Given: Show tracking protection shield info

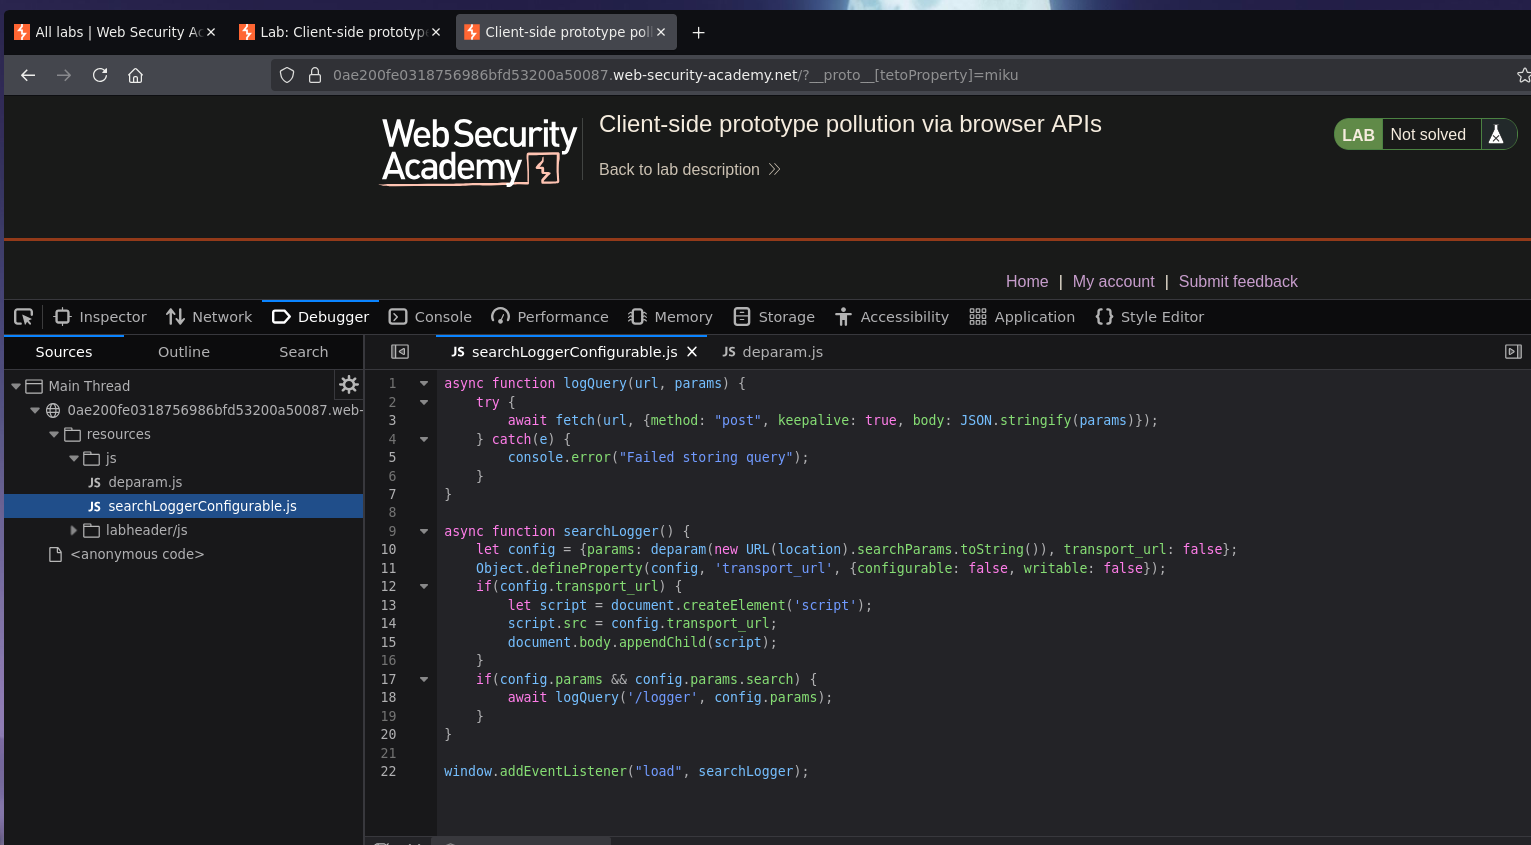Looking at the screenshot, I should [287, 75].
